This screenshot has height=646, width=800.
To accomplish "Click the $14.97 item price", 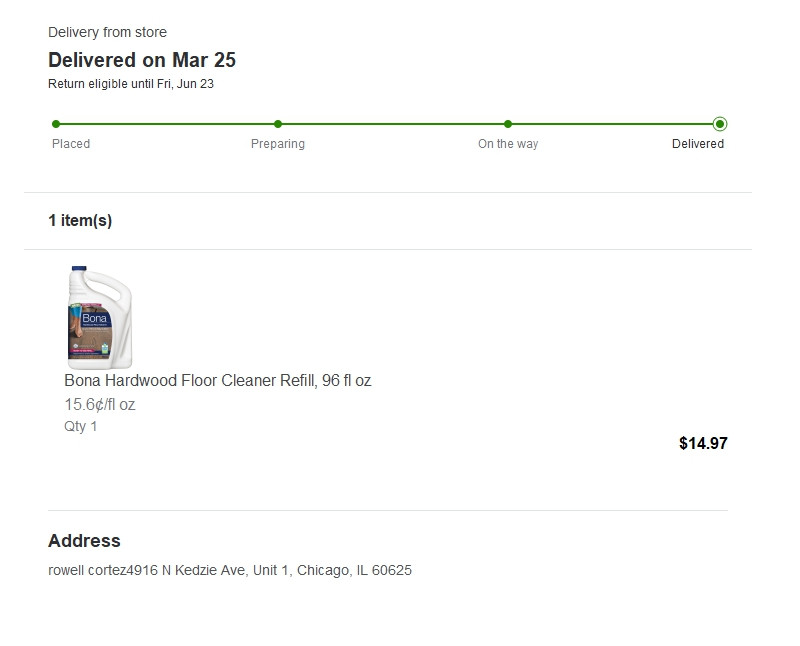I will pos(703,443).
